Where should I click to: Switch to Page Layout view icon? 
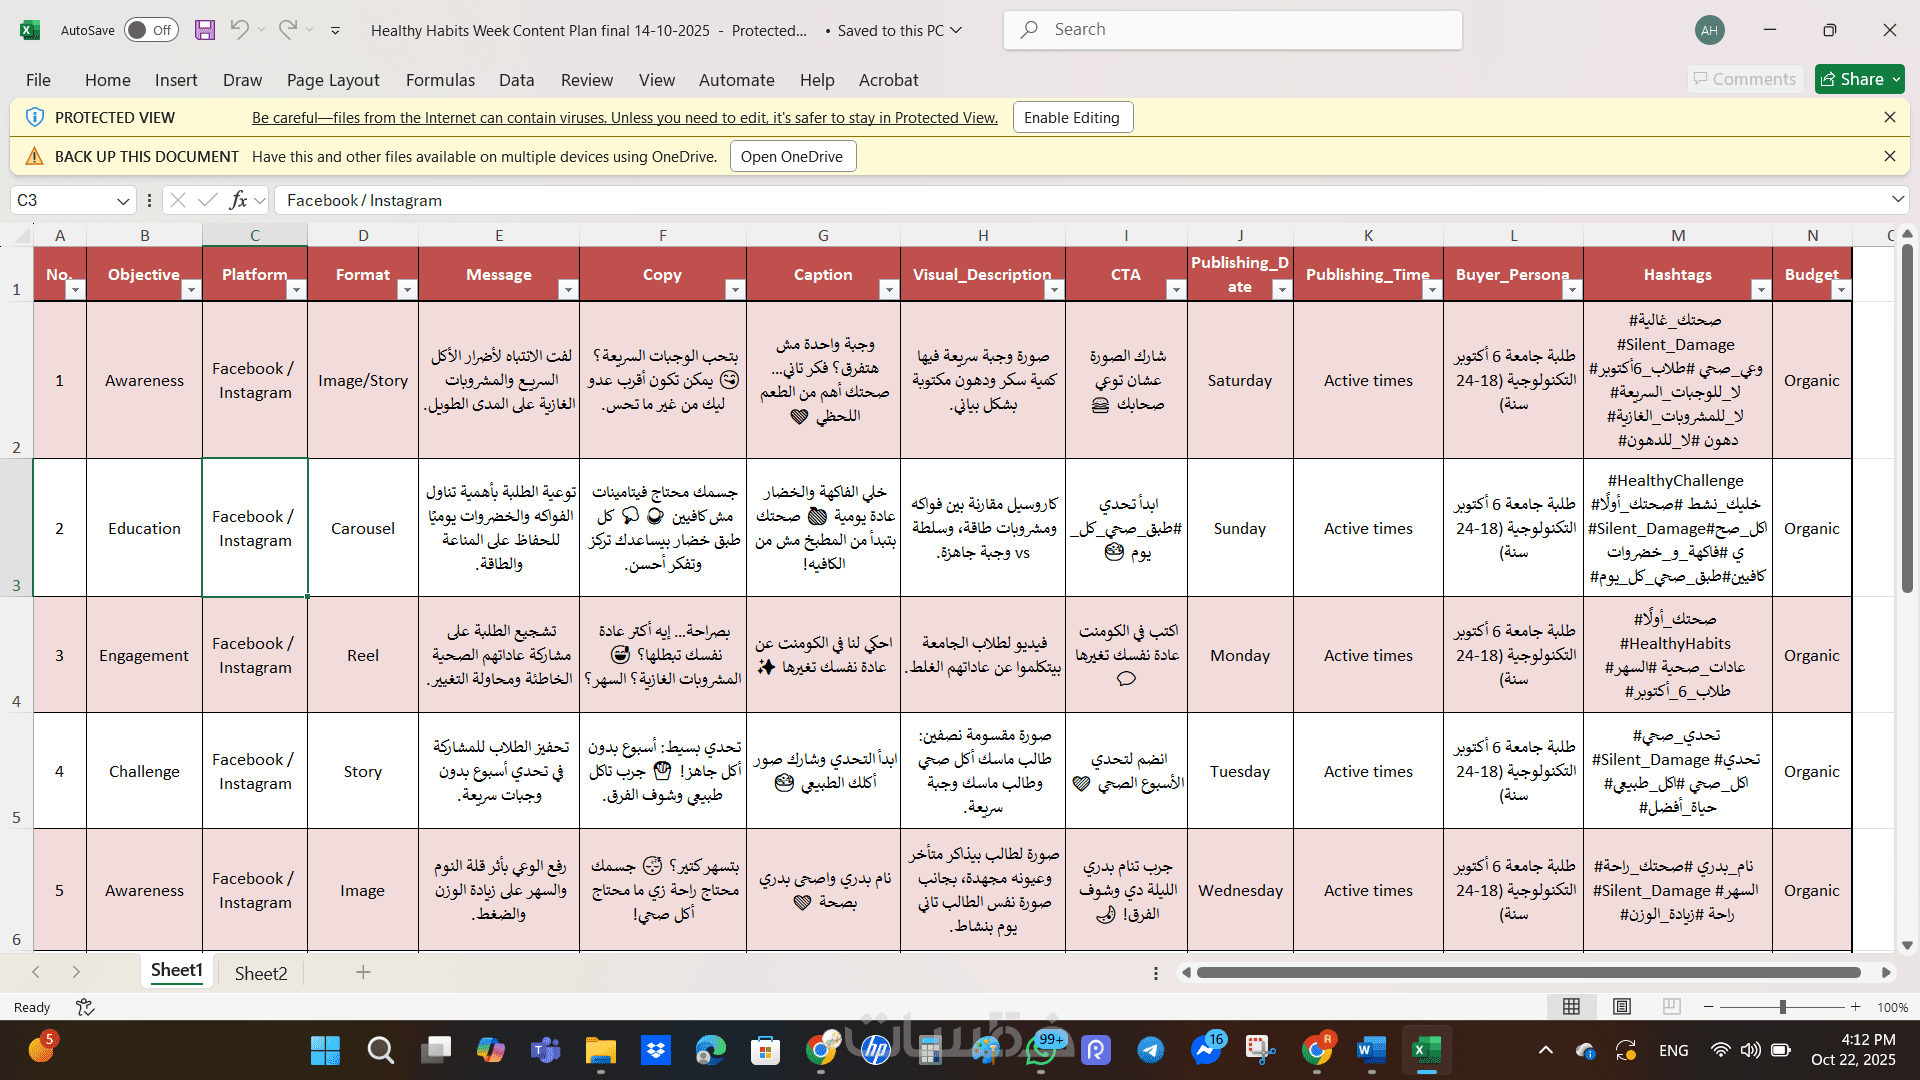1622,1007
